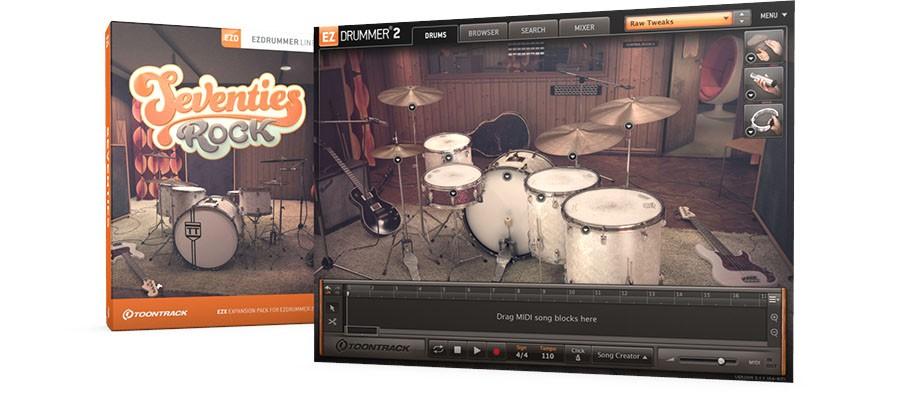Switch to the MIXER tab
This screenshot has height=403, width=898.
[x=584, y=27]
